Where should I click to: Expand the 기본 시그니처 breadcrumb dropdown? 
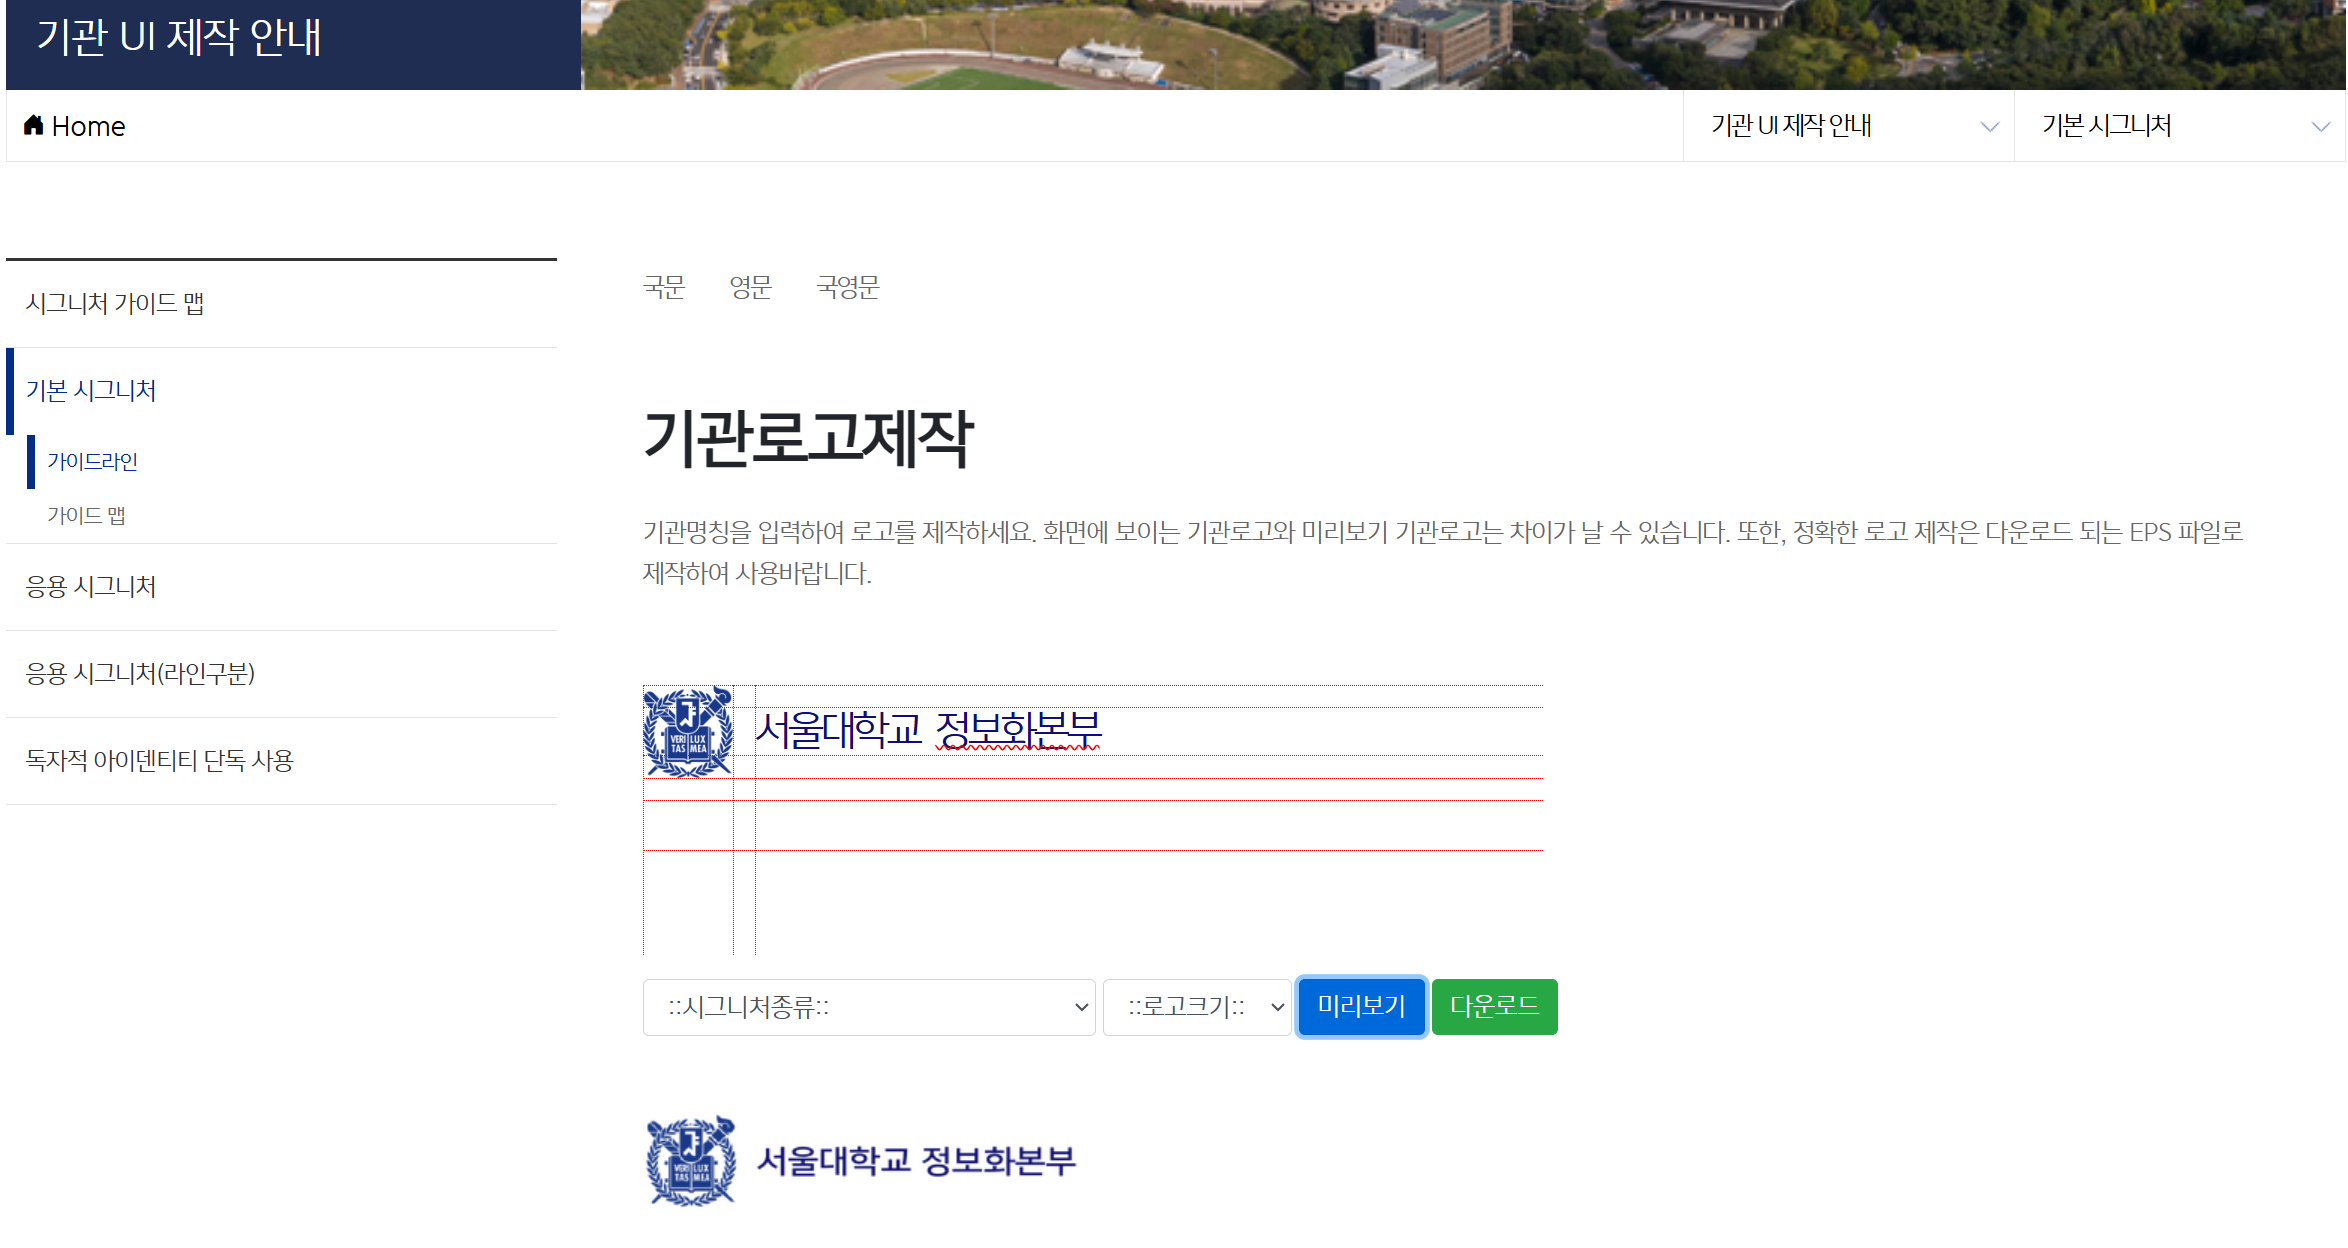point(2179,126)
